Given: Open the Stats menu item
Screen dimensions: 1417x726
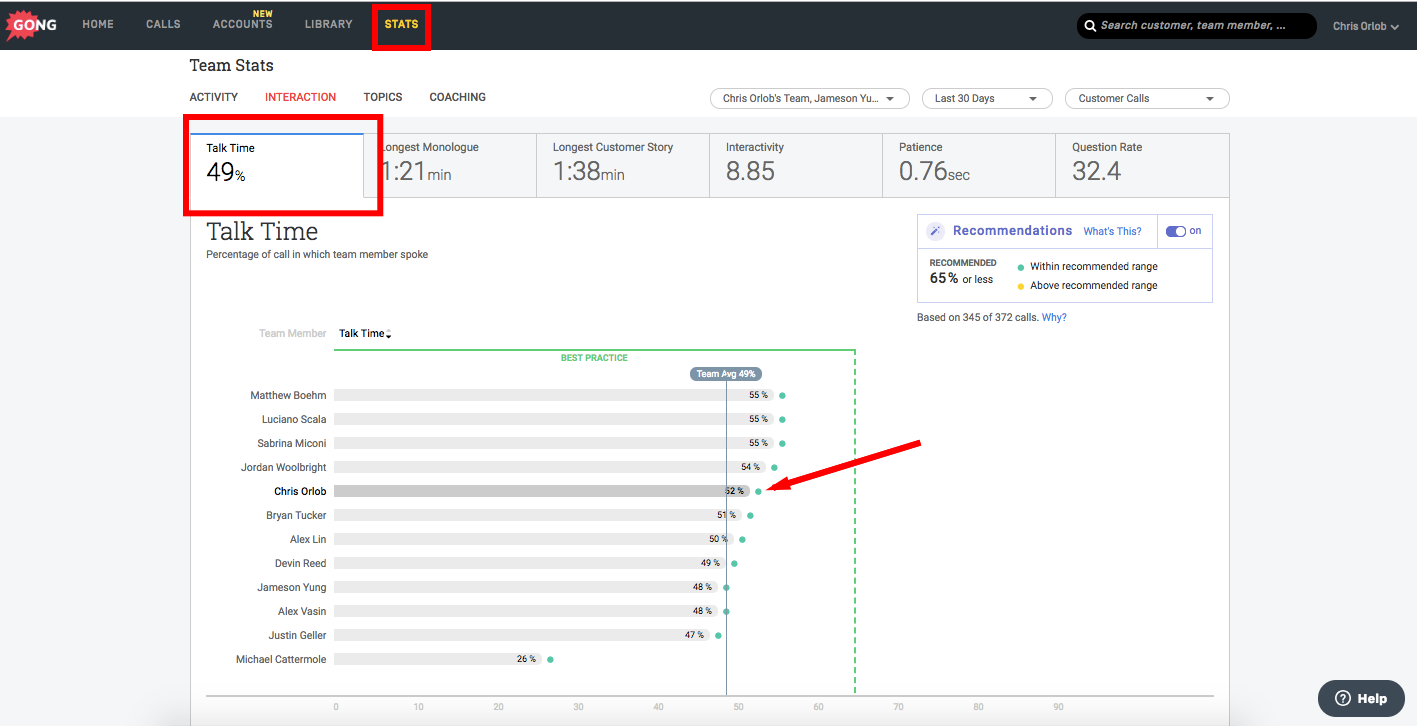Looking at the screenshot, I should [401, 24].
